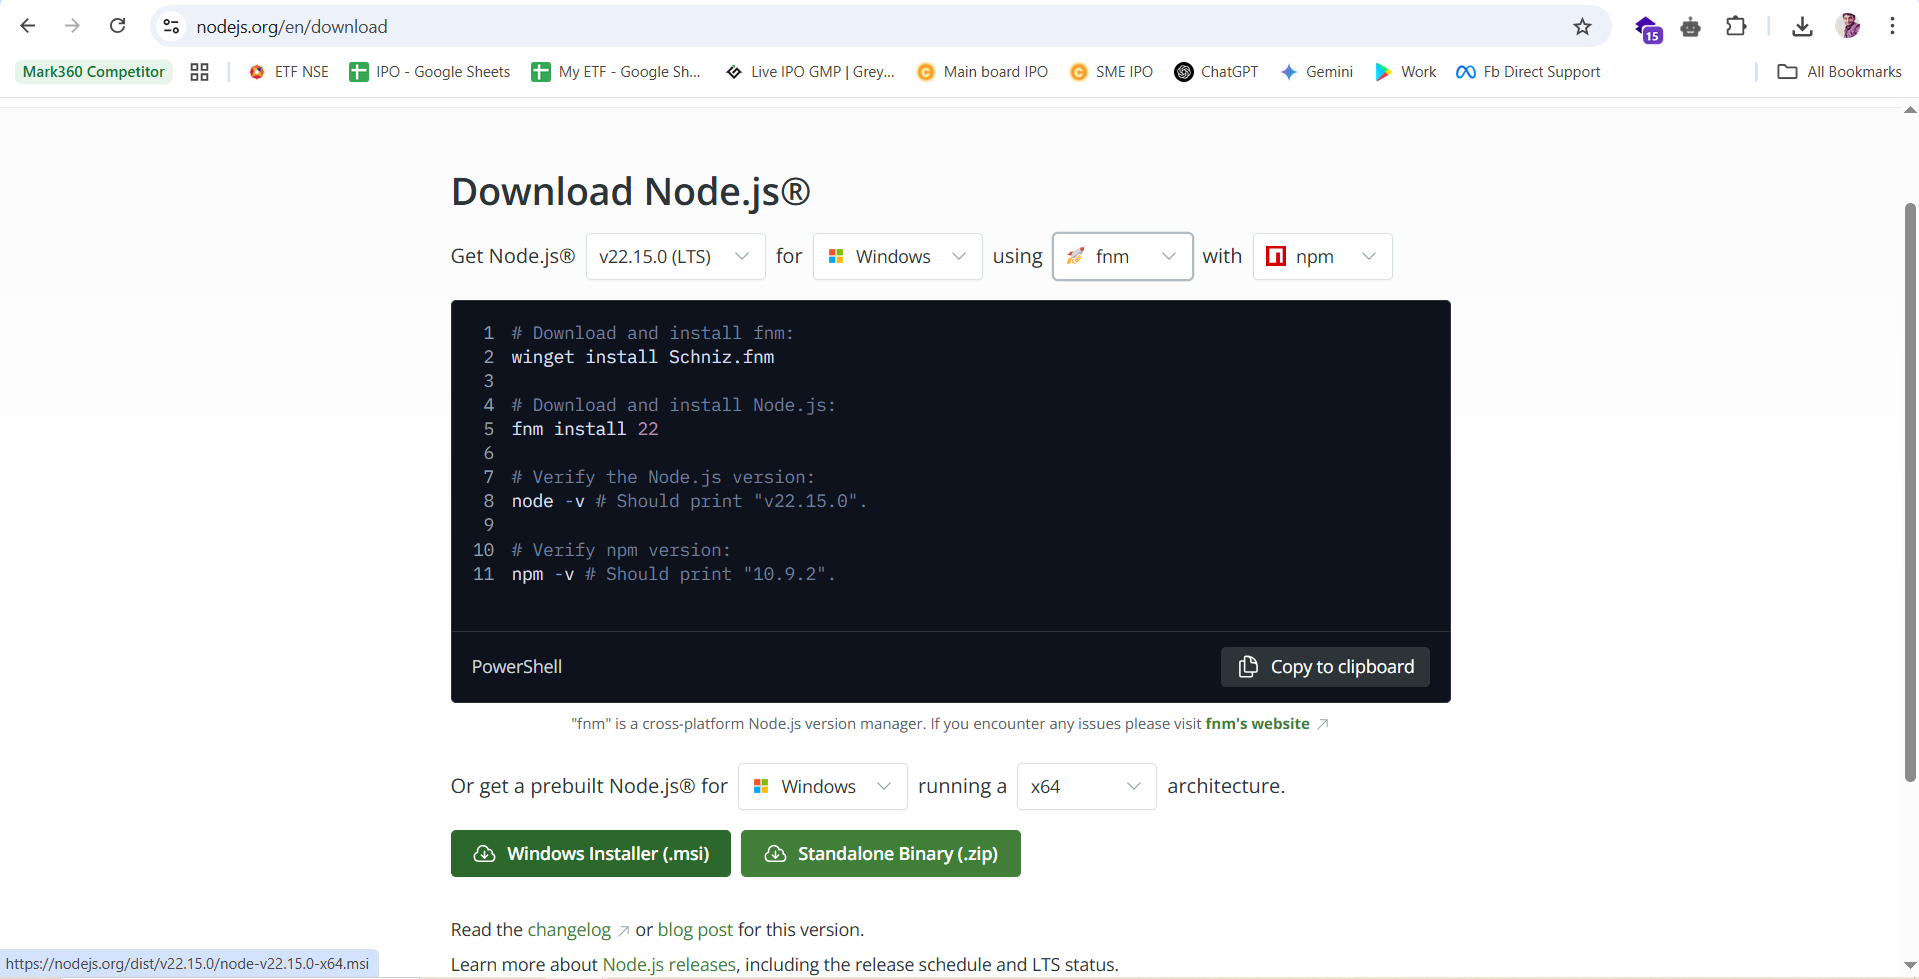Open the Node.js releases link

click(x=669, y=965)
